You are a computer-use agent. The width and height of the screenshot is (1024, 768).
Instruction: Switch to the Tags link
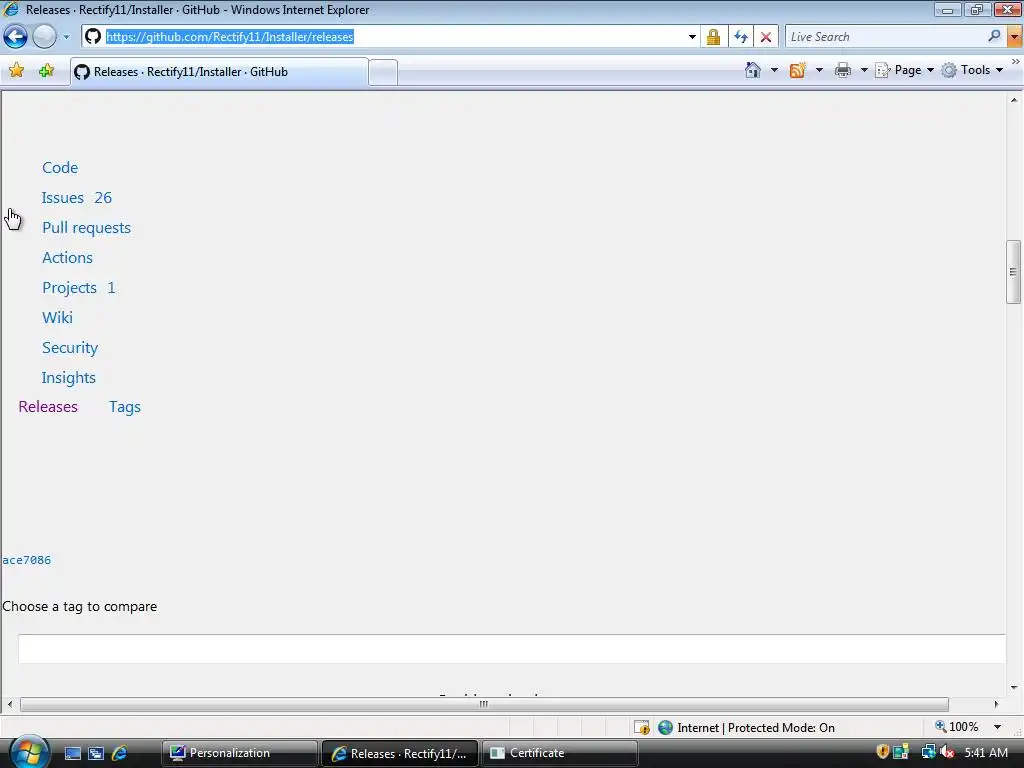pos(125,407)
